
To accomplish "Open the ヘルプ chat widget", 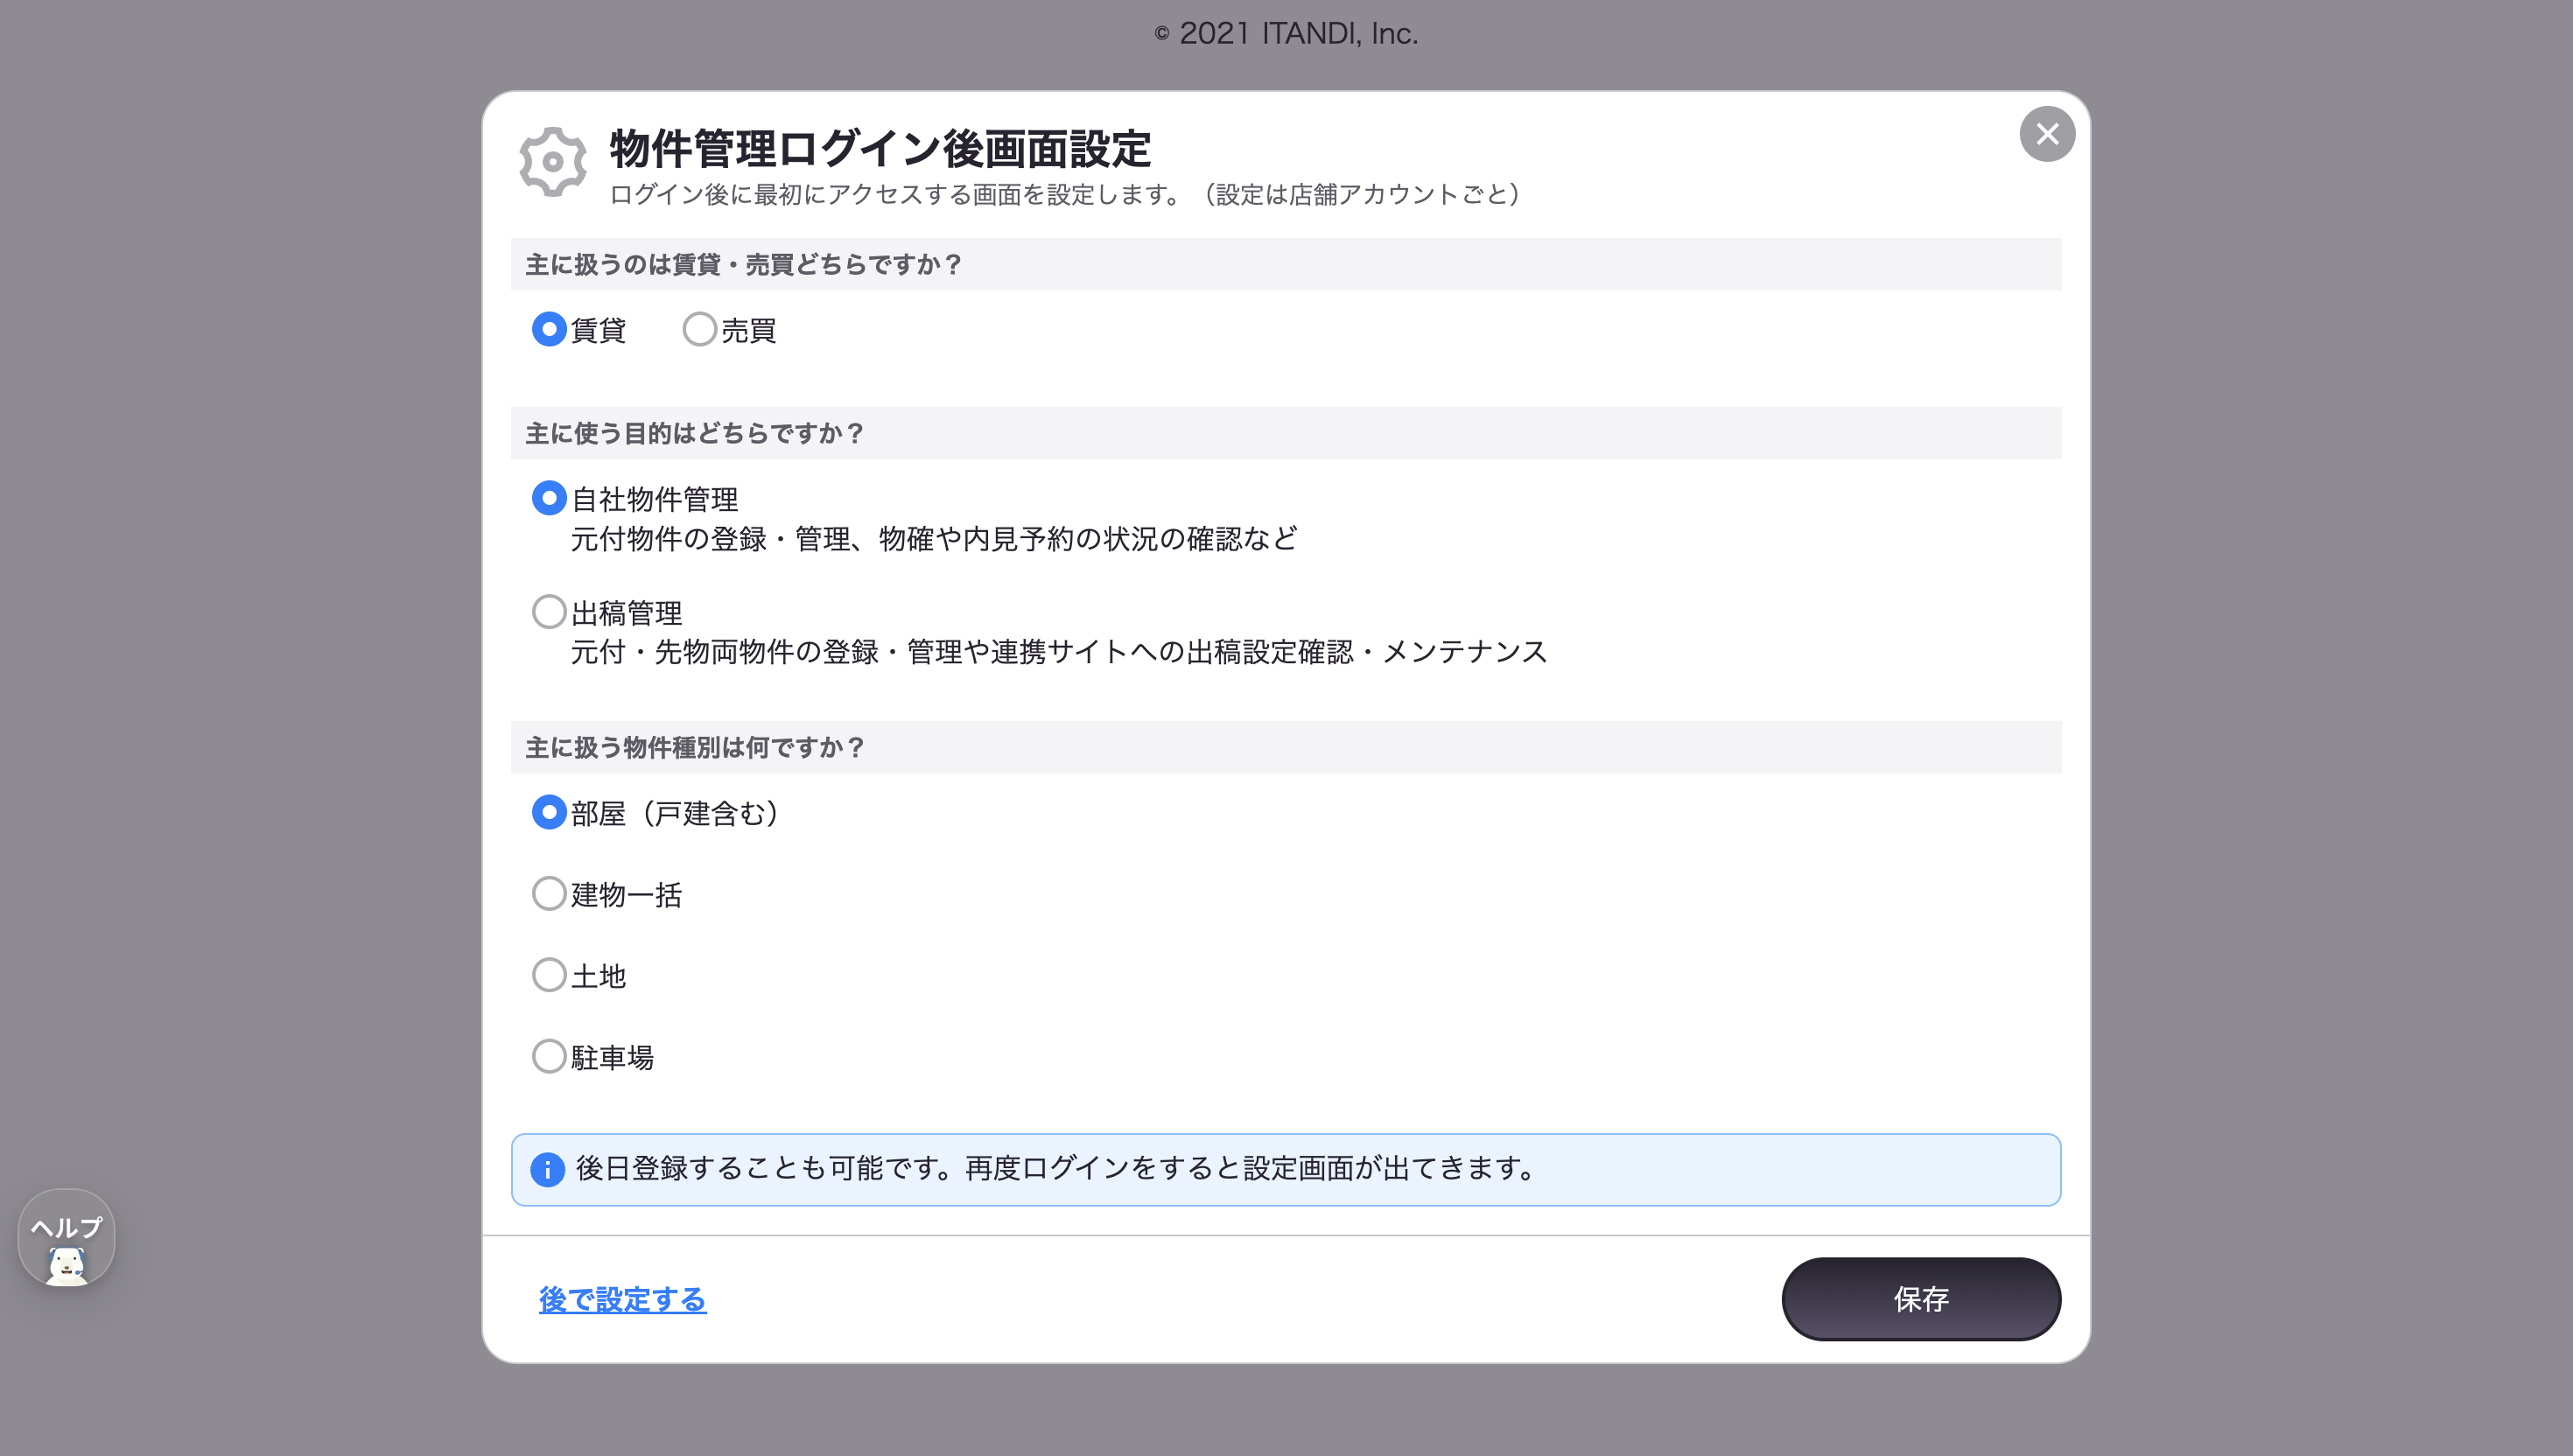I will tap(66, 1237).
